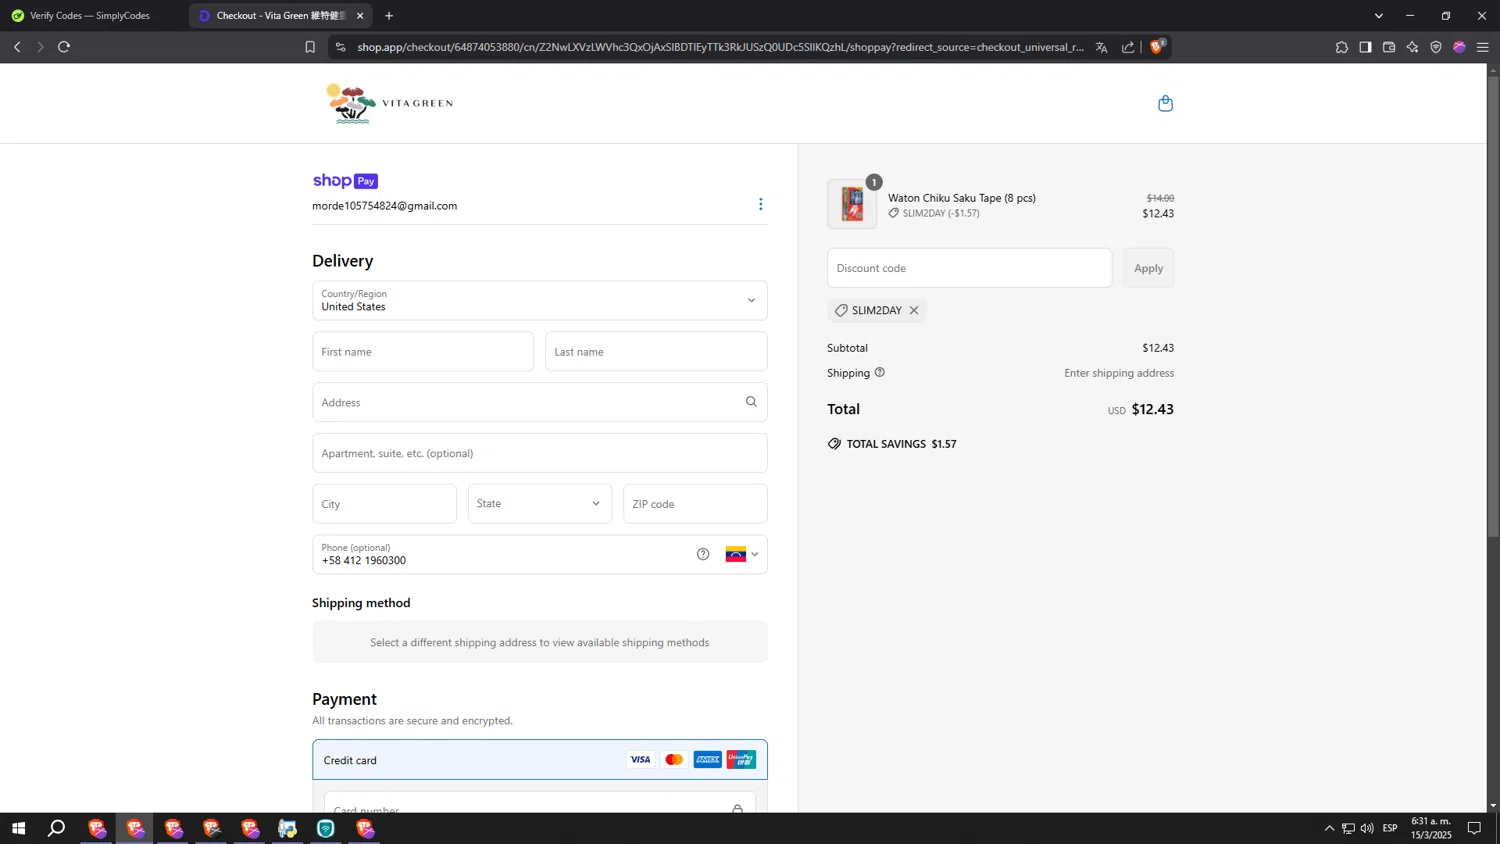Click the Card number field

[x=540, y=804]
